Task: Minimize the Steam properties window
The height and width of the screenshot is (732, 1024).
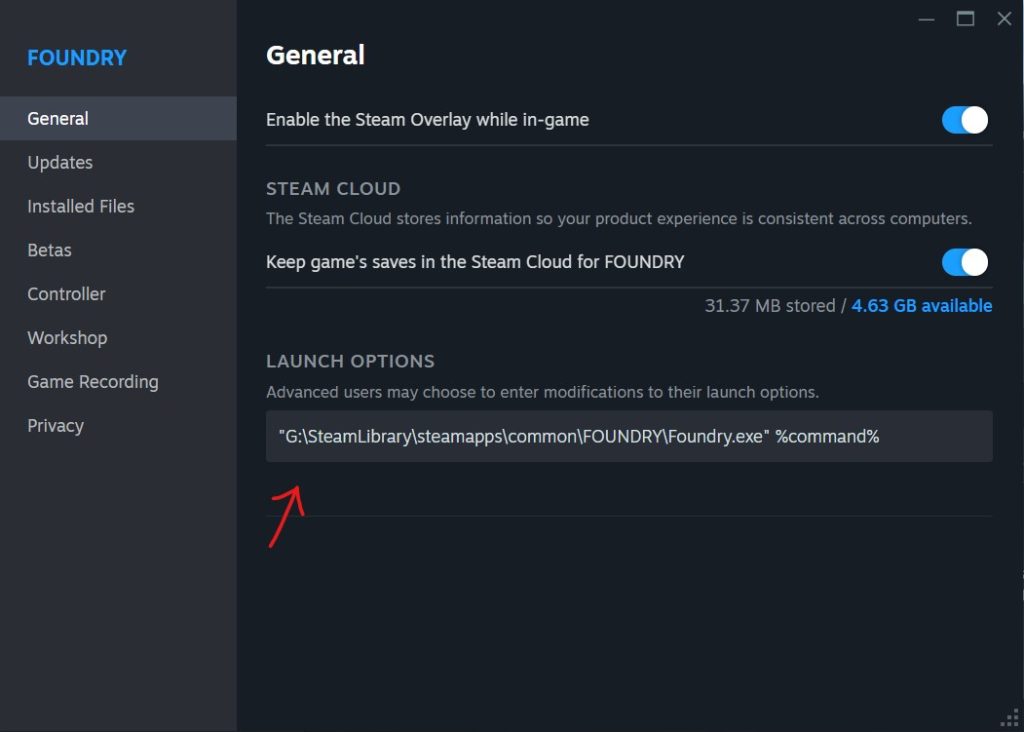Action: 926,18
